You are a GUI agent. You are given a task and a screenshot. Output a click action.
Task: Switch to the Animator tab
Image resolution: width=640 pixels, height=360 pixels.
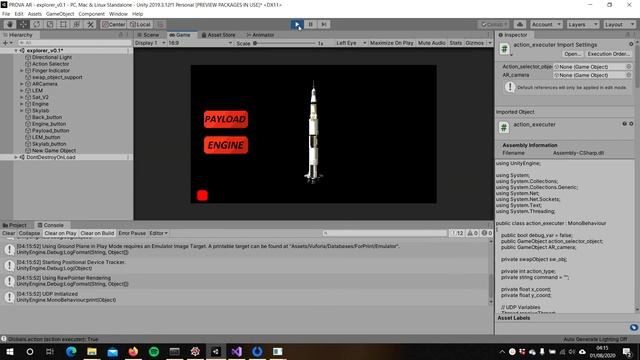(x=260, y=35)
